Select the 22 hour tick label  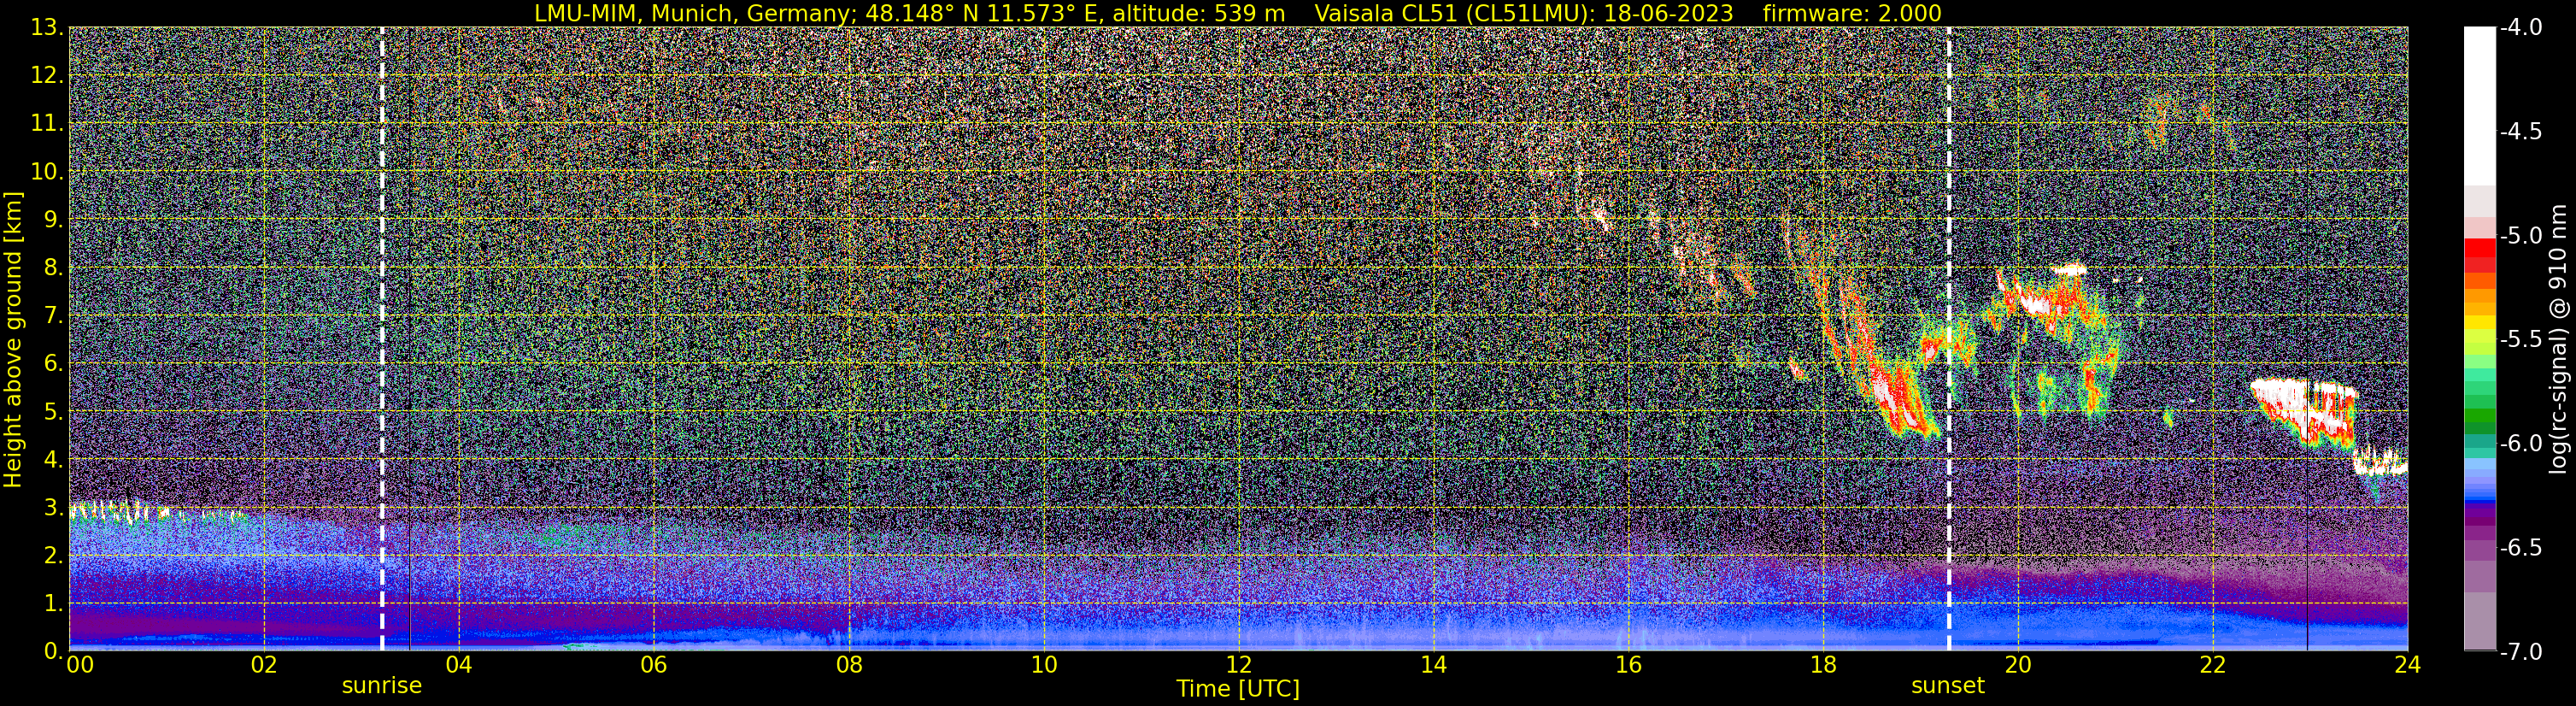pyautogui.click(x=2213, y=666)
